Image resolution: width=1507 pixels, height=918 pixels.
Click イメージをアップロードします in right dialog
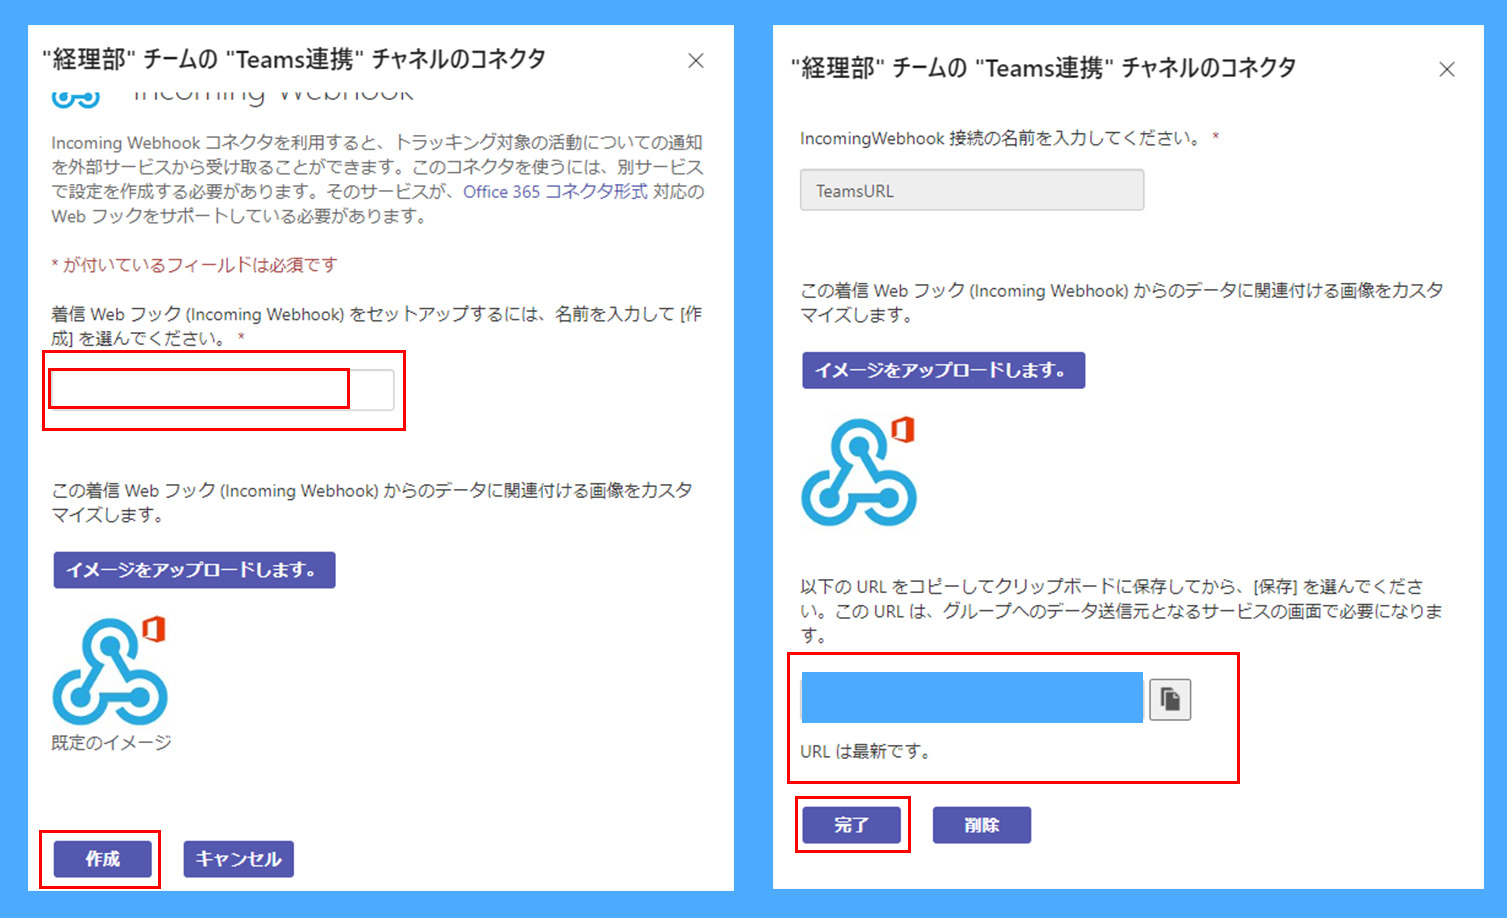(943, 370)
